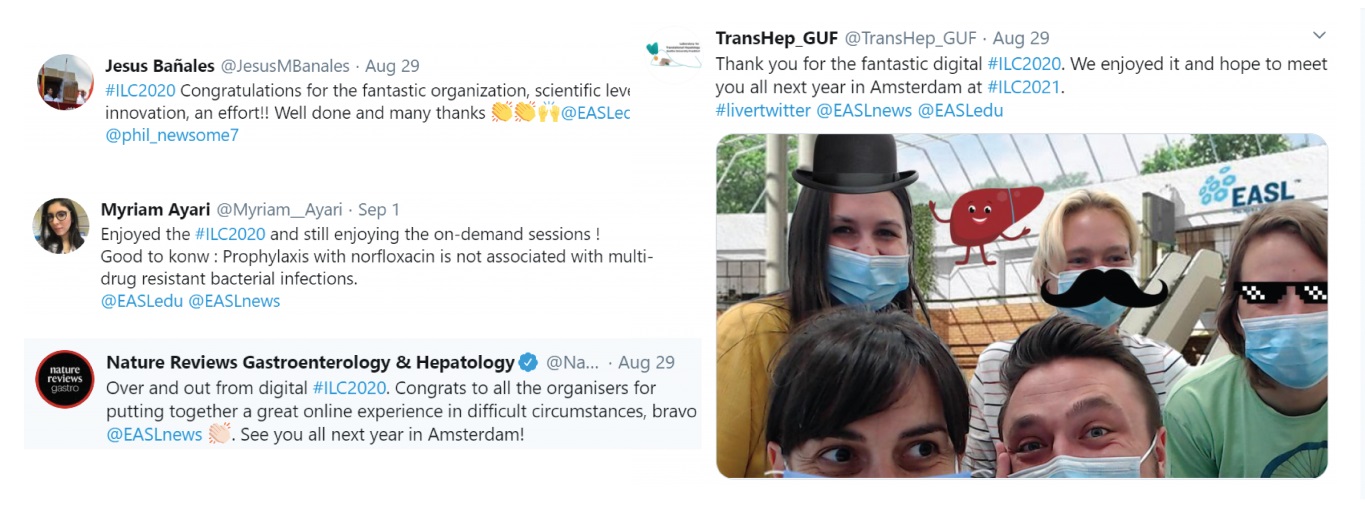Screen dimensions: 1365x506
Task: Click the blue verified badge icon
Action: pyautogui.click(x=528, y=362)
